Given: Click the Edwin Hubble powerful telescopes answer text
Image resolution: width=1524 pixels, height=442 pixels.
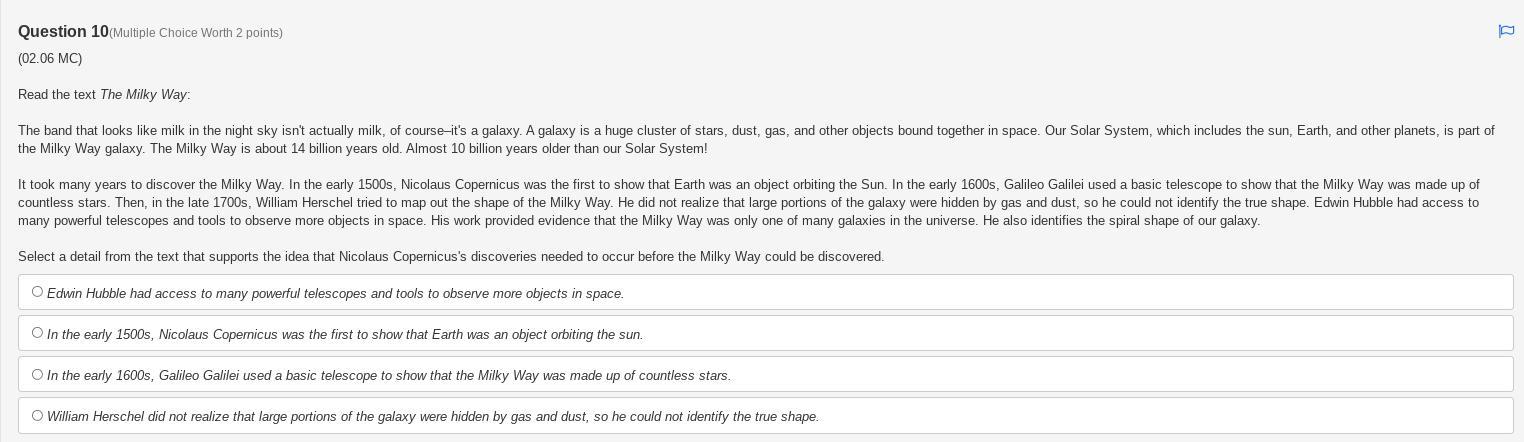Looking at the screenshot, I should 335,294.
